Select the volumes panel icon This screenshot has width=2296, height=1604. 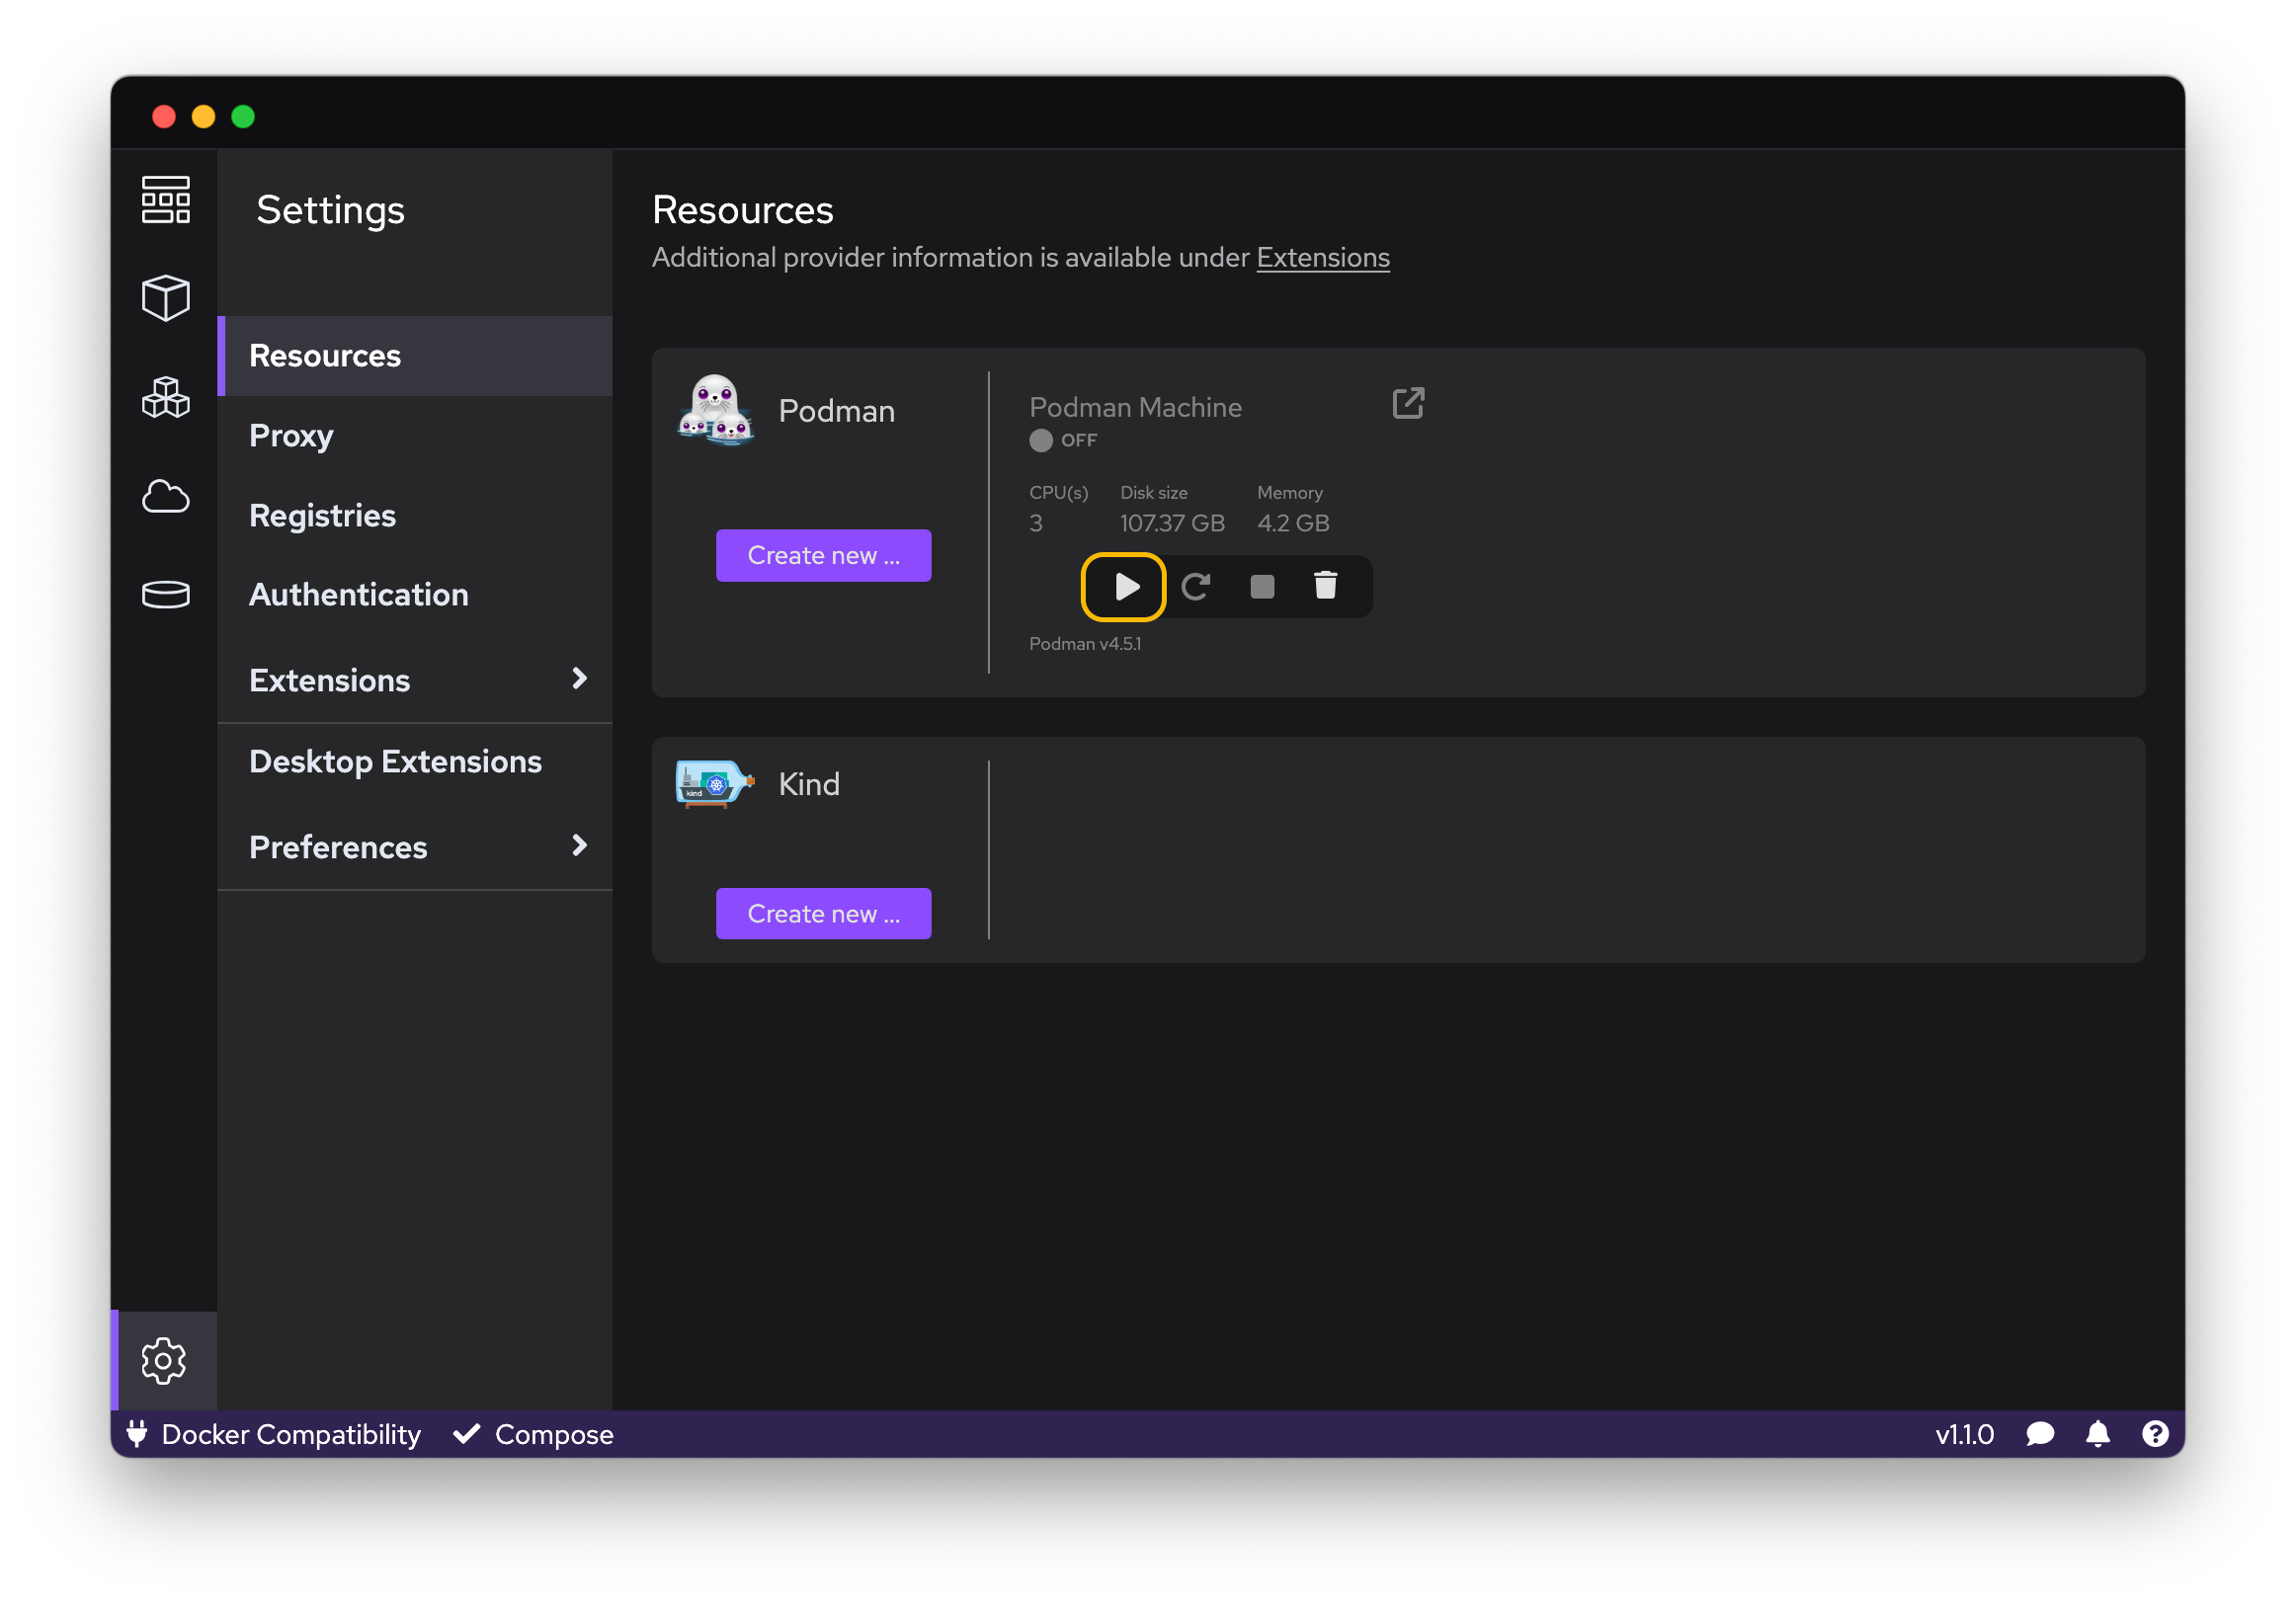pos(166,593)
